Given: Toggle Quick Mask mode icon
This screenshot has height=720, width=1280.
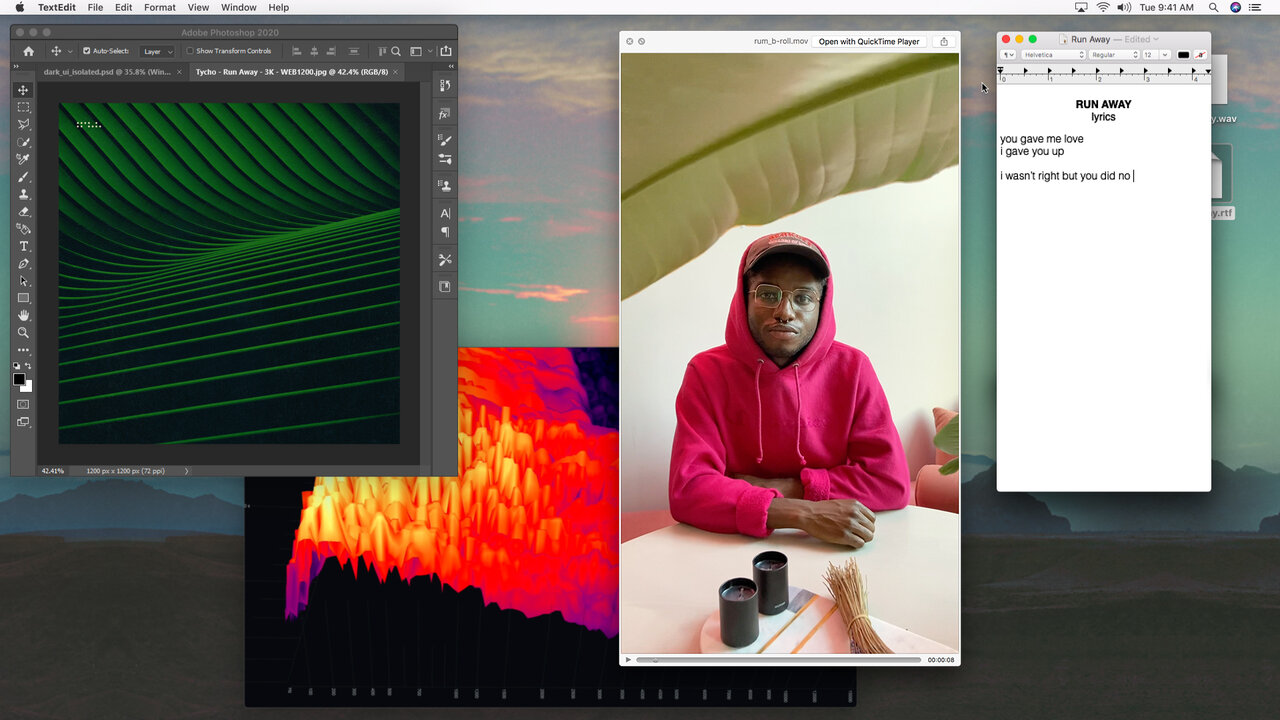Looking at the screenshot, I should tap(23, 404).
